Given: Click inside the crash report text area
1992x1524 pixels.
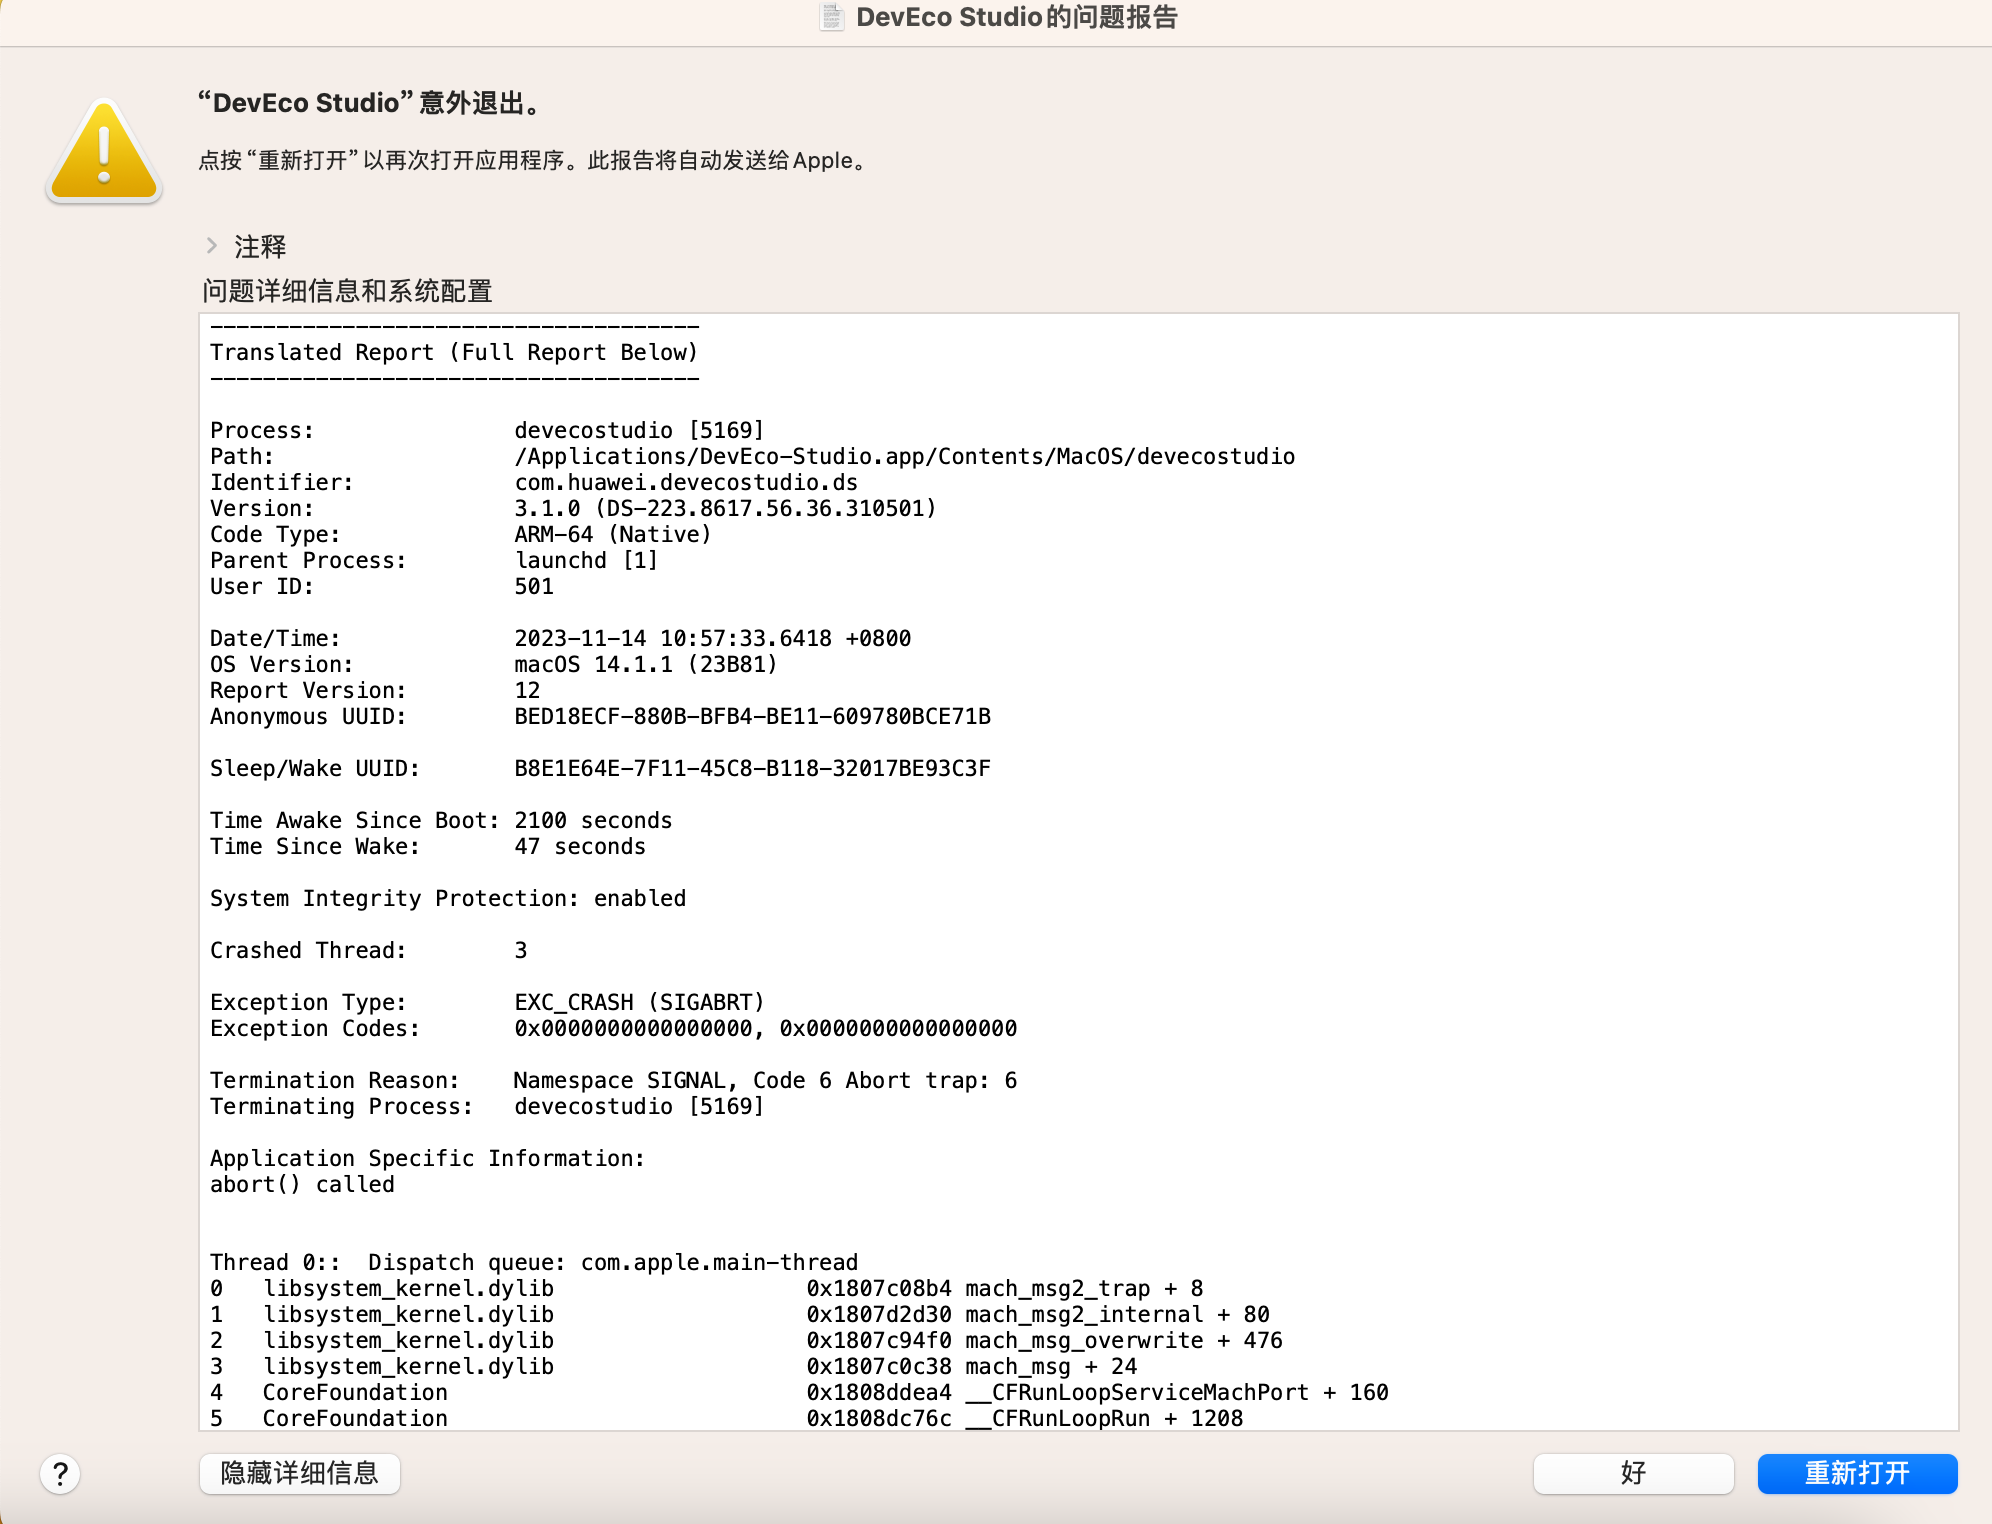Looking at the screenshot, I should click(1078, 872).
